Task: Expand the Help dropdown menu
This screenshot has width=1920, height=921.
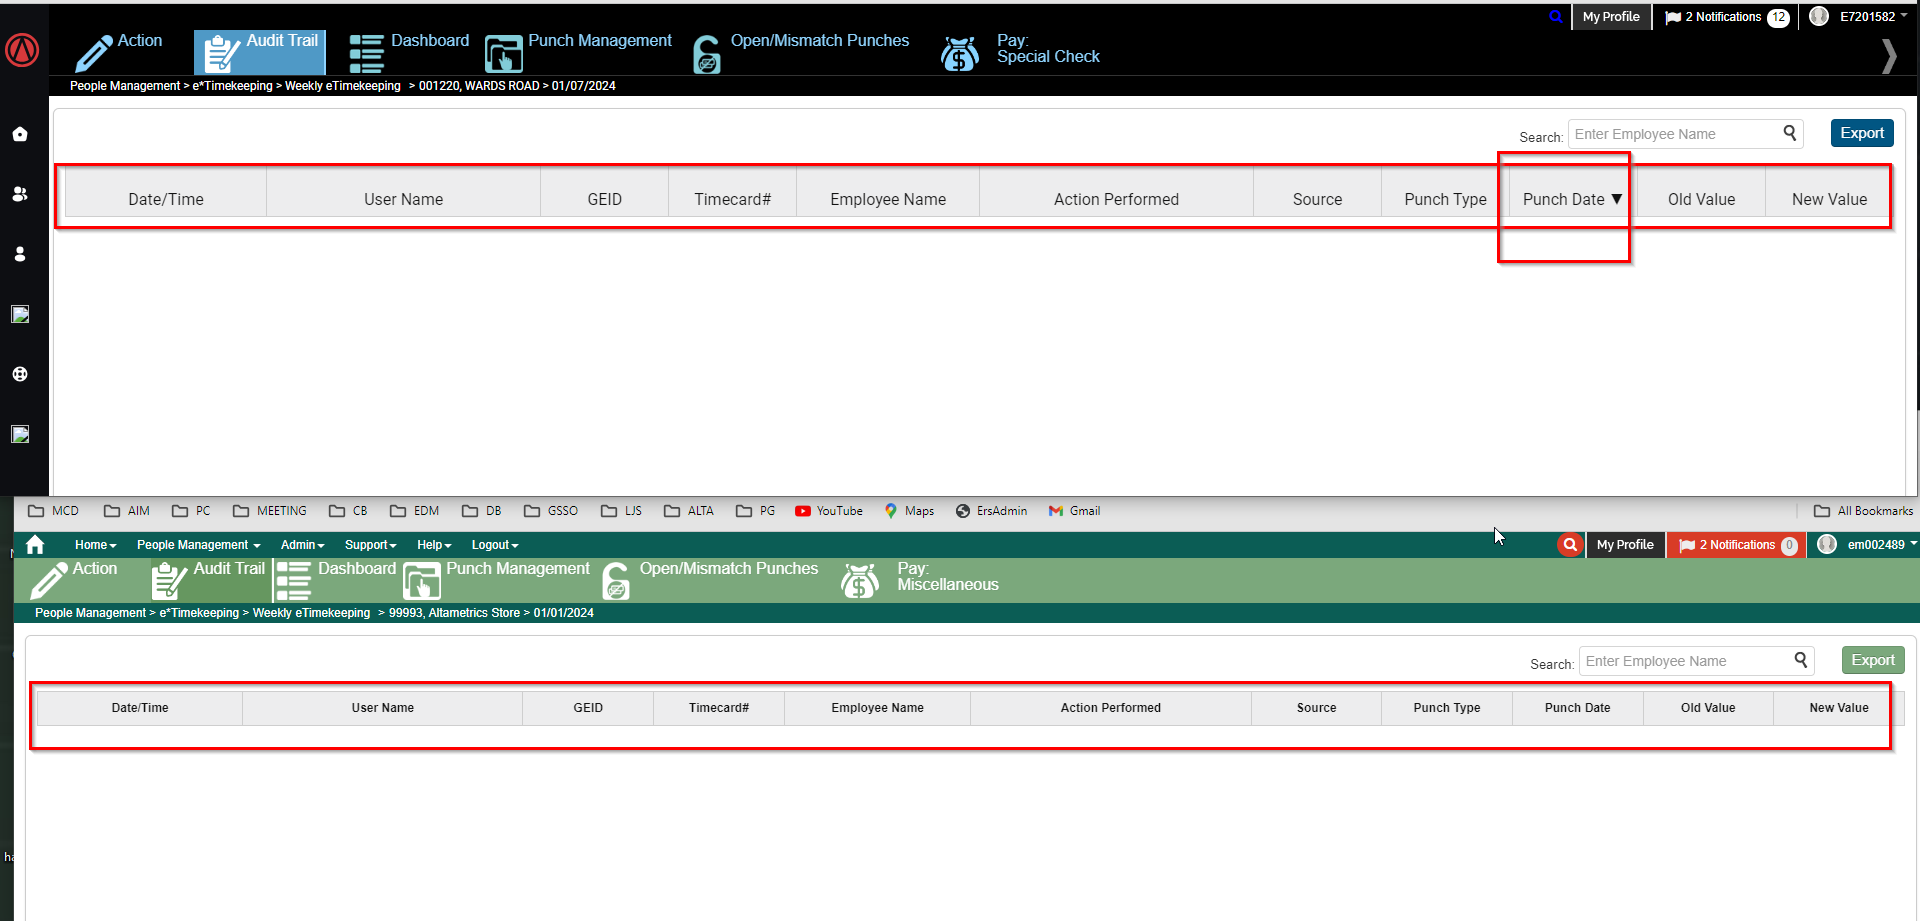Action: pyautogui.click(x=434, y=545)
